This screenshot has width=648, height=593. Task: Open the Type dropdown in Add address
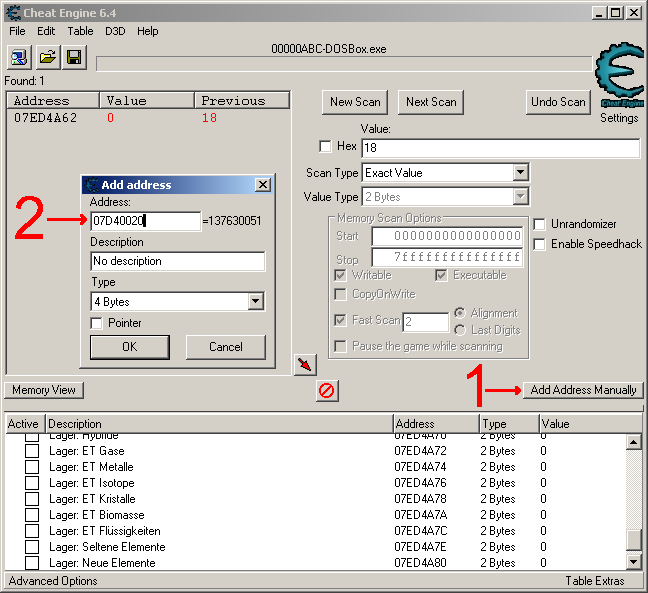[x=256, y=301]
